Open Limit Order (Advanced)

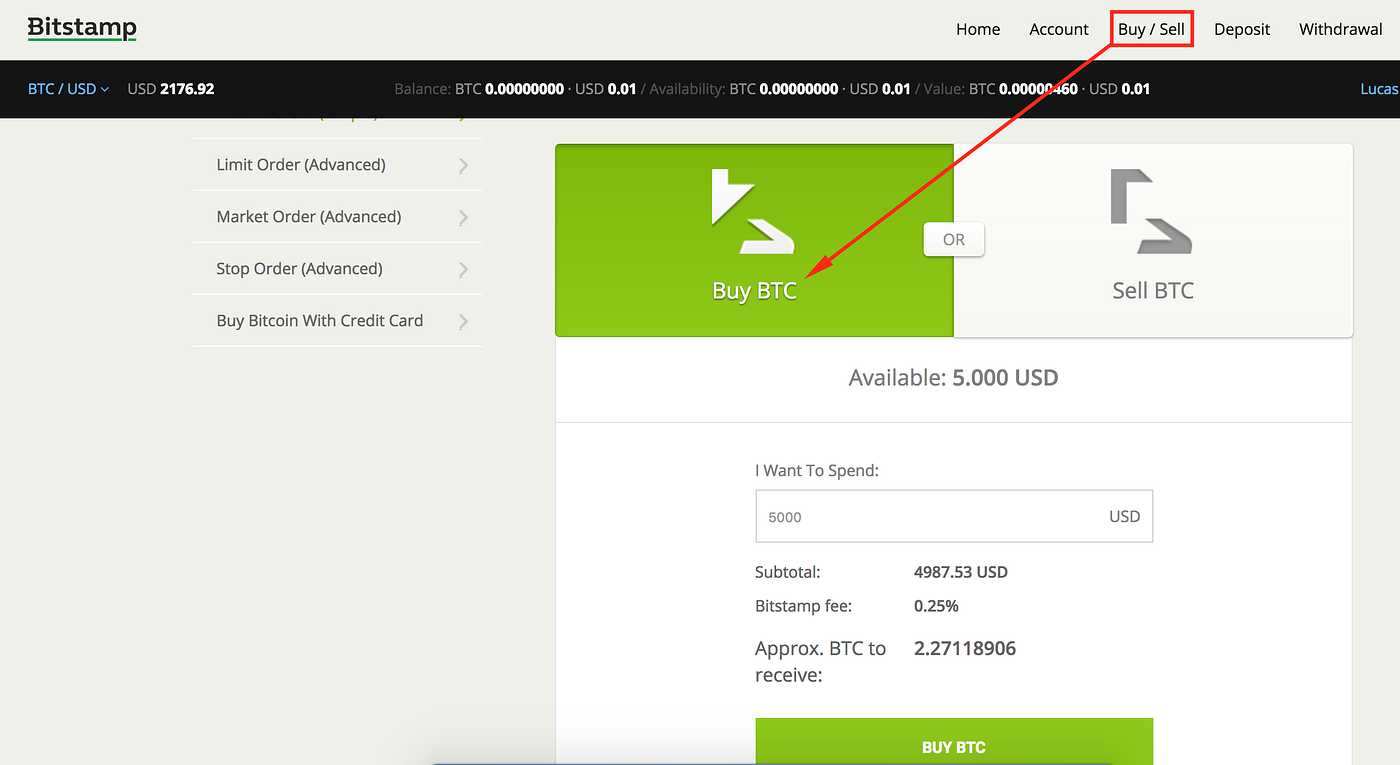(x=337, y=165)
